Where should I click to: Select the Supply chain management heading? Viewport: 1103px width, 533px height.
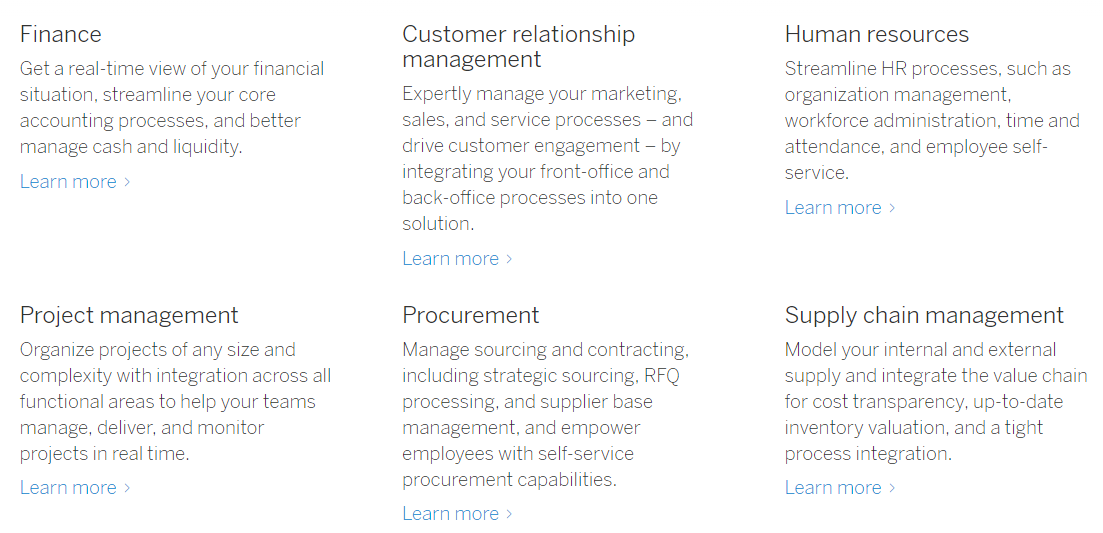[924, 315]
